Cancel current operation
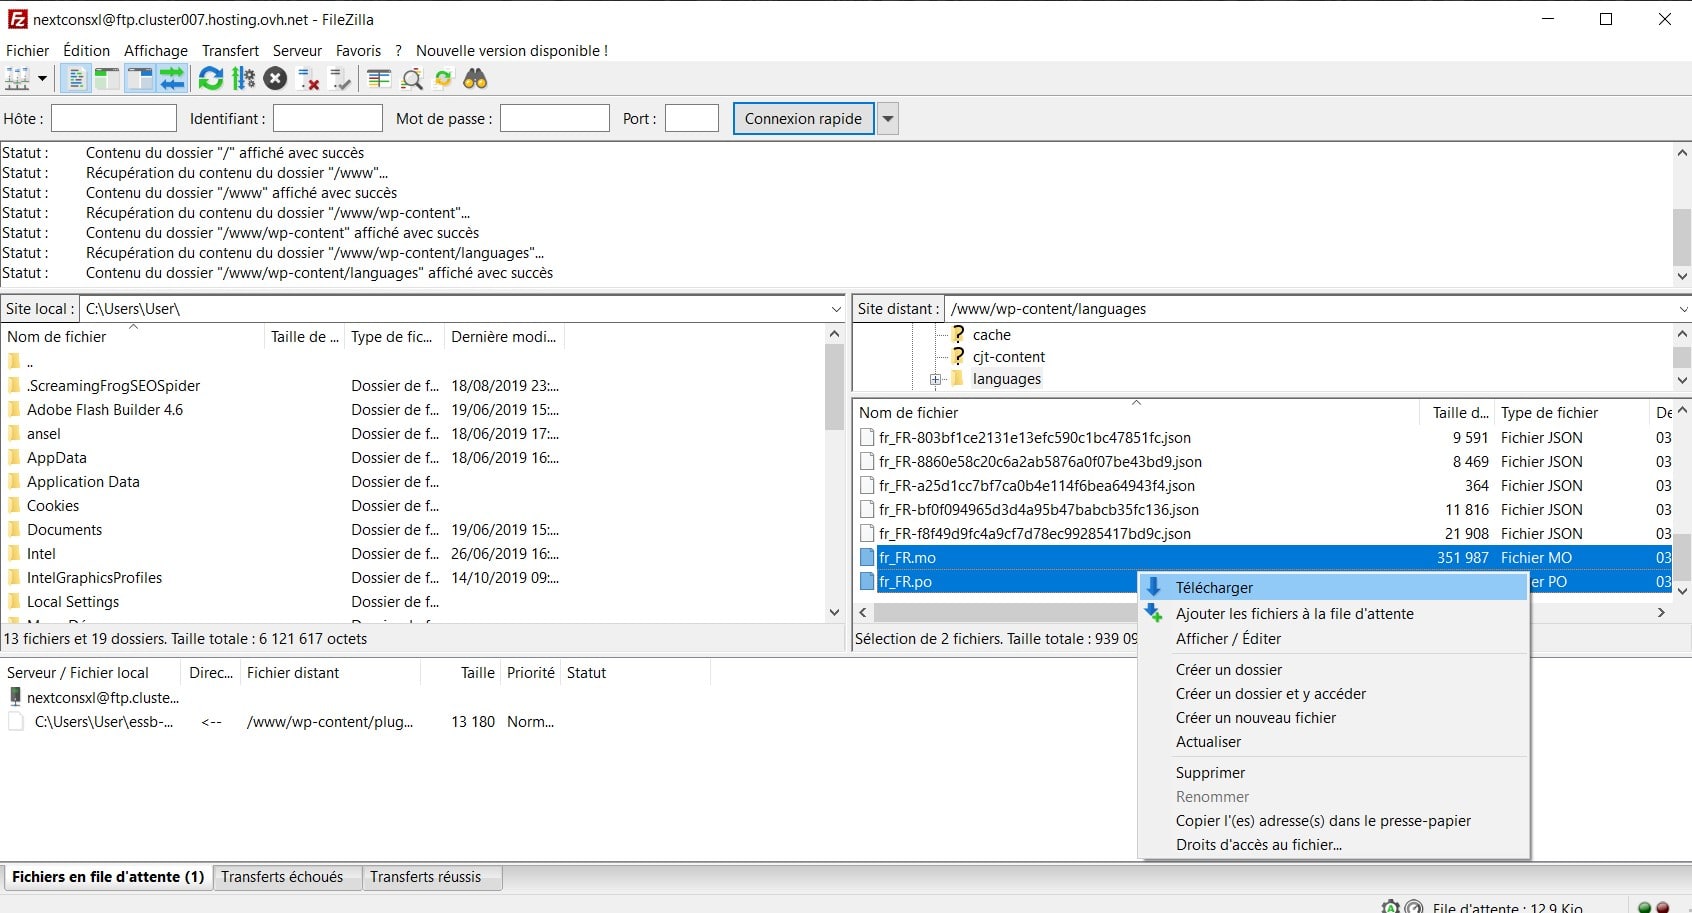Screen dimensions: 1692x913 [x=276, y=79]
